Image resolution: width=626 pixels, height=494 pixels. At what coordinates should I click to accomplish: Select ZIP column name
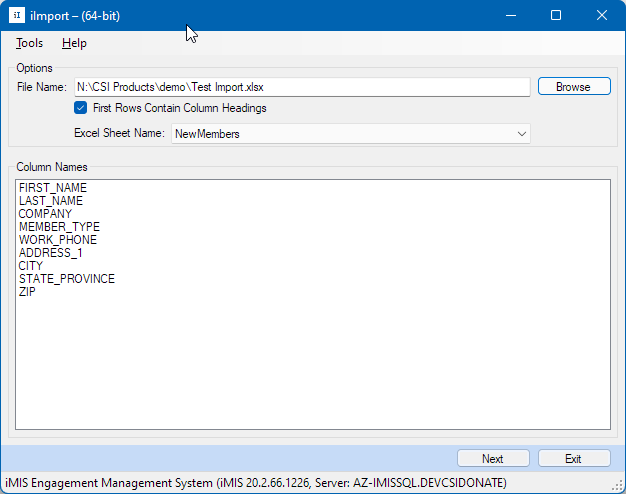coord(27,292)
